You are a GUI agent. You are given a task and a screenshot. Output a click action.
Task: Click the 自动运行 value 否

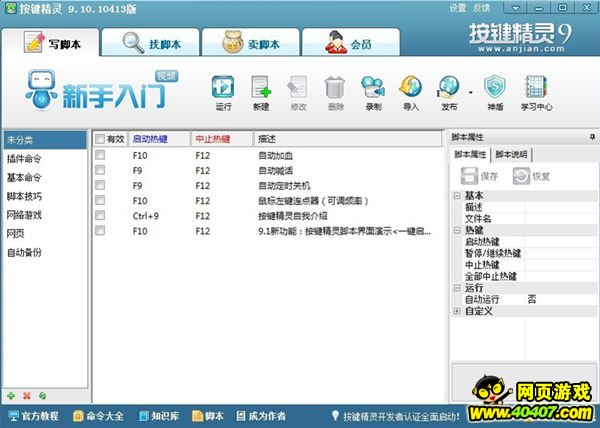pos(532,299)
